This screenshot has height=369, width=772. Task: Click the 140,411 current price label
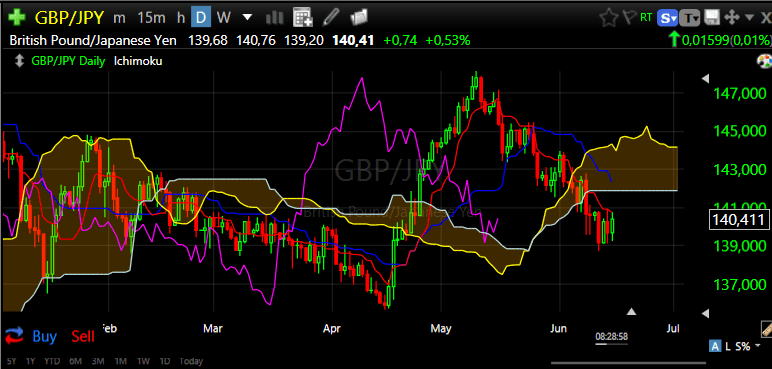pyautogui.click(x=738, y=219)
